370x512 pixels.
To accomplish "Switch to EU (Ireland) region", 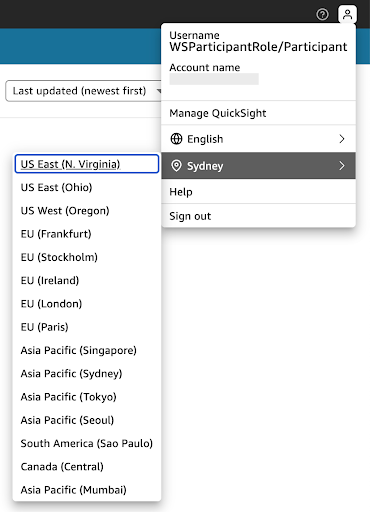I will (x=87, y=280).
